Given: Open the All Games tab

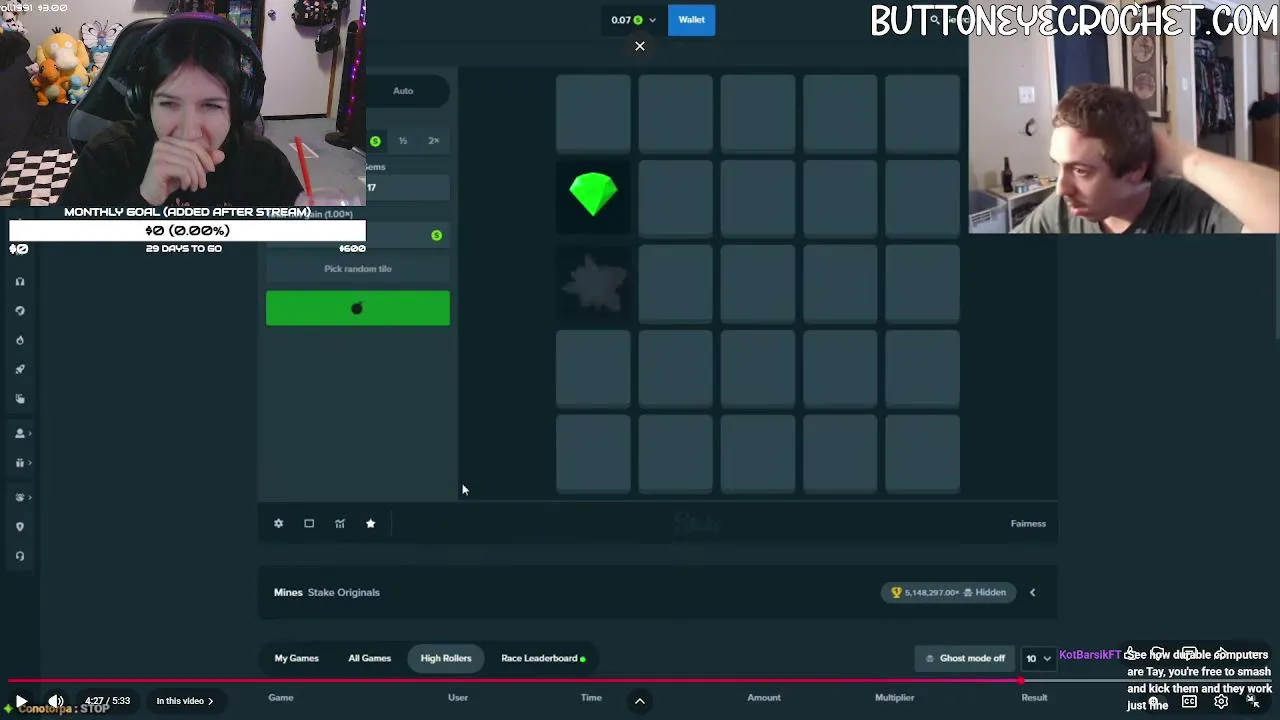Looking at the screenshot, I should pos(369,659).
